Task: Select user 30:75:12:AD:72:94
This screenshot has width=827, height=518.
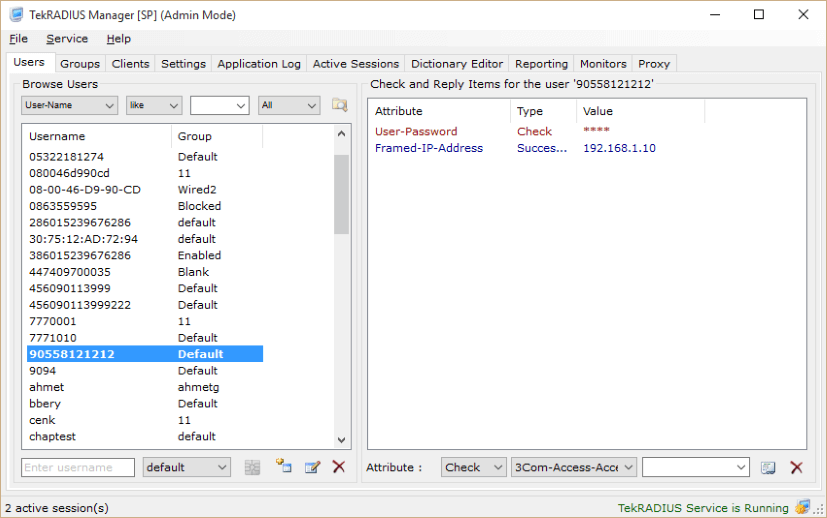Action: coord(145,239)
